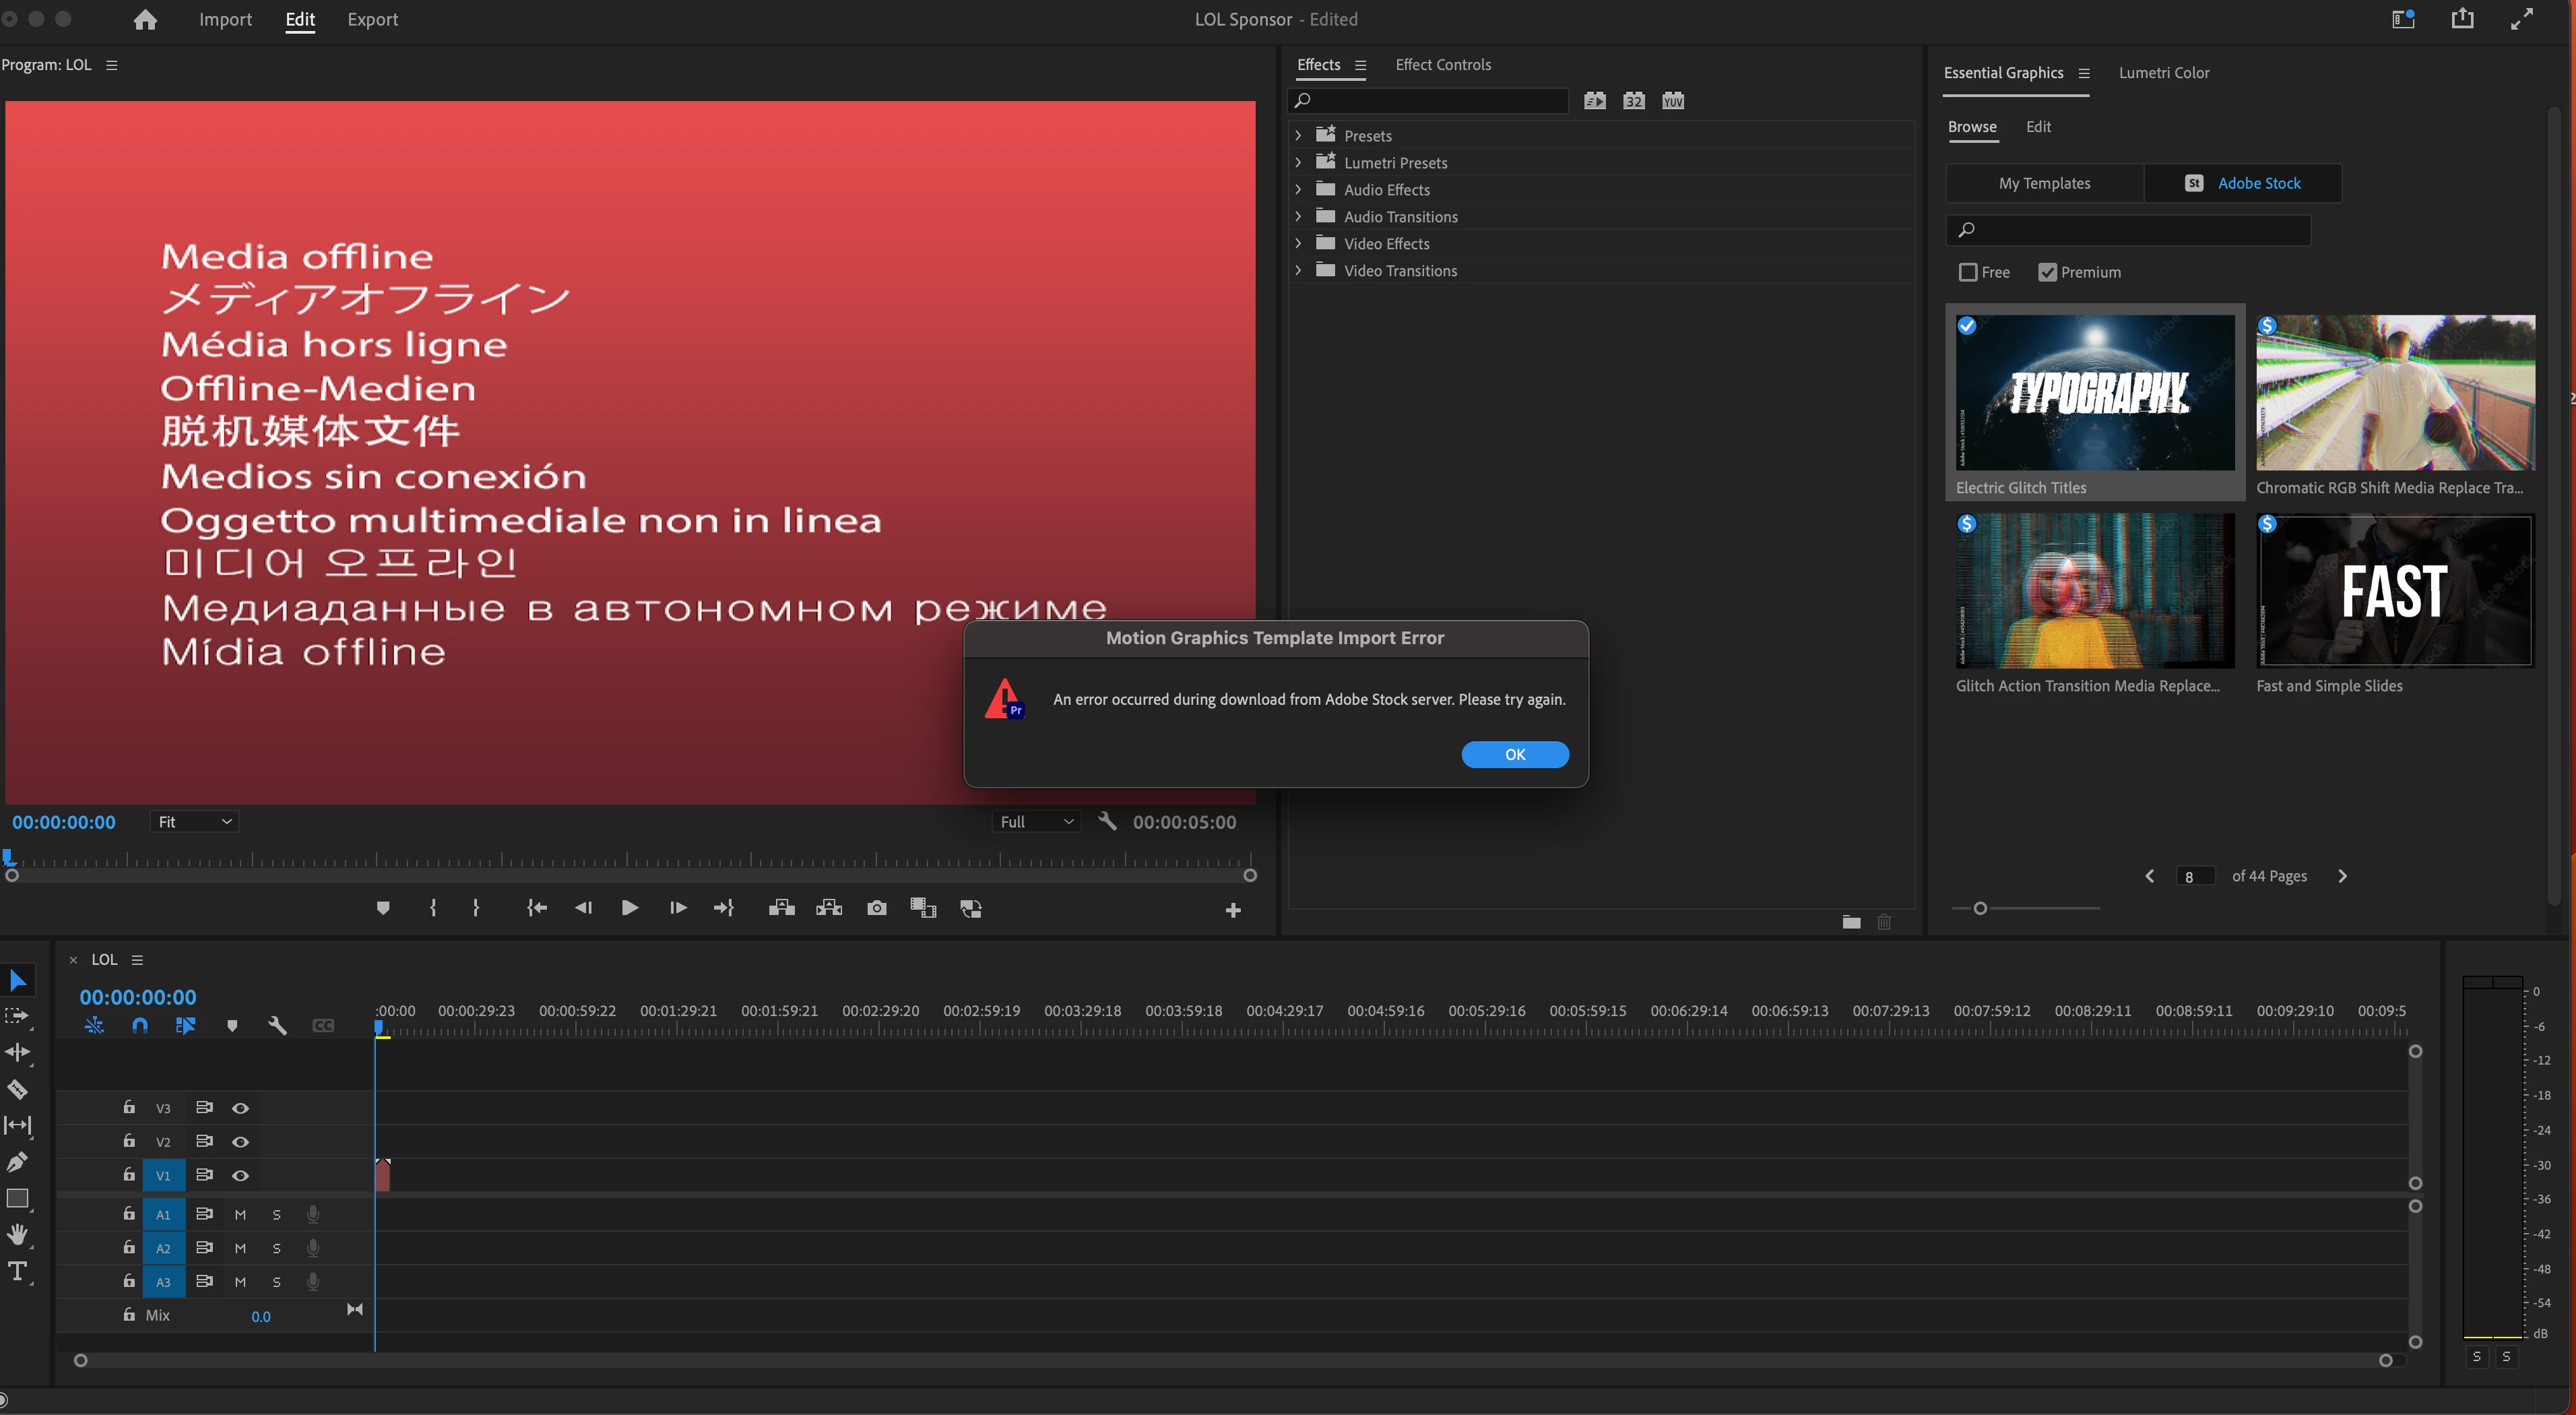
Task: Expand the Video Effects folder
Action: [x=1298, y=243]
